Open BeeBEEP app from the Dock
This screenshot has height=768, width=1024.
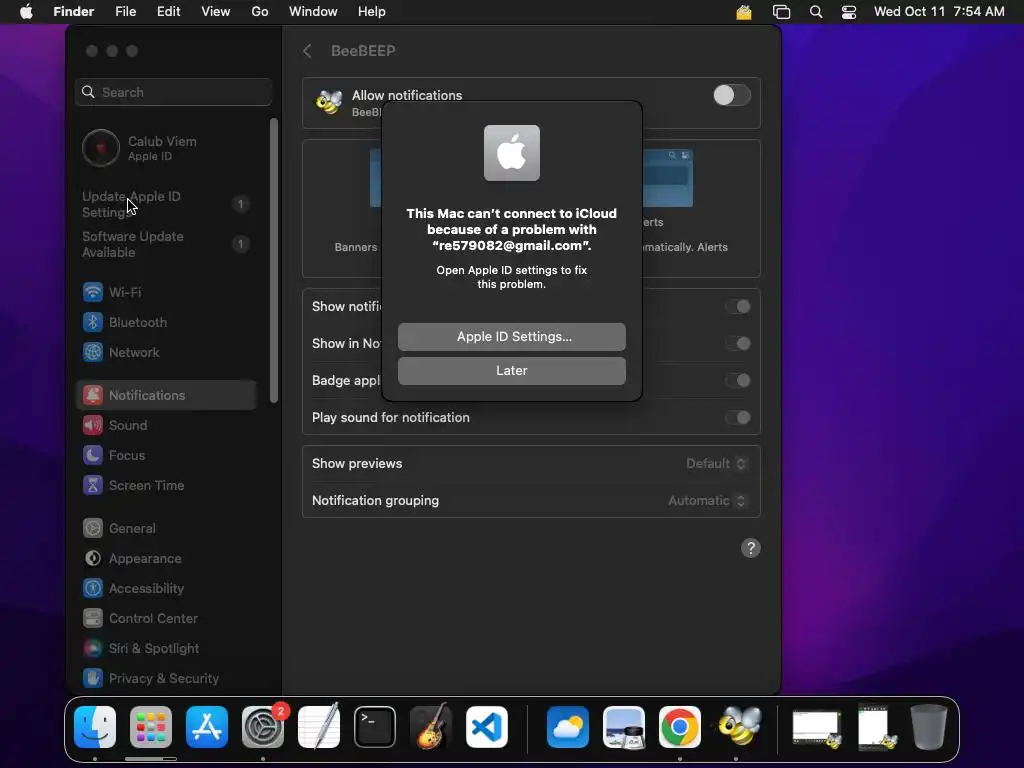739,727
